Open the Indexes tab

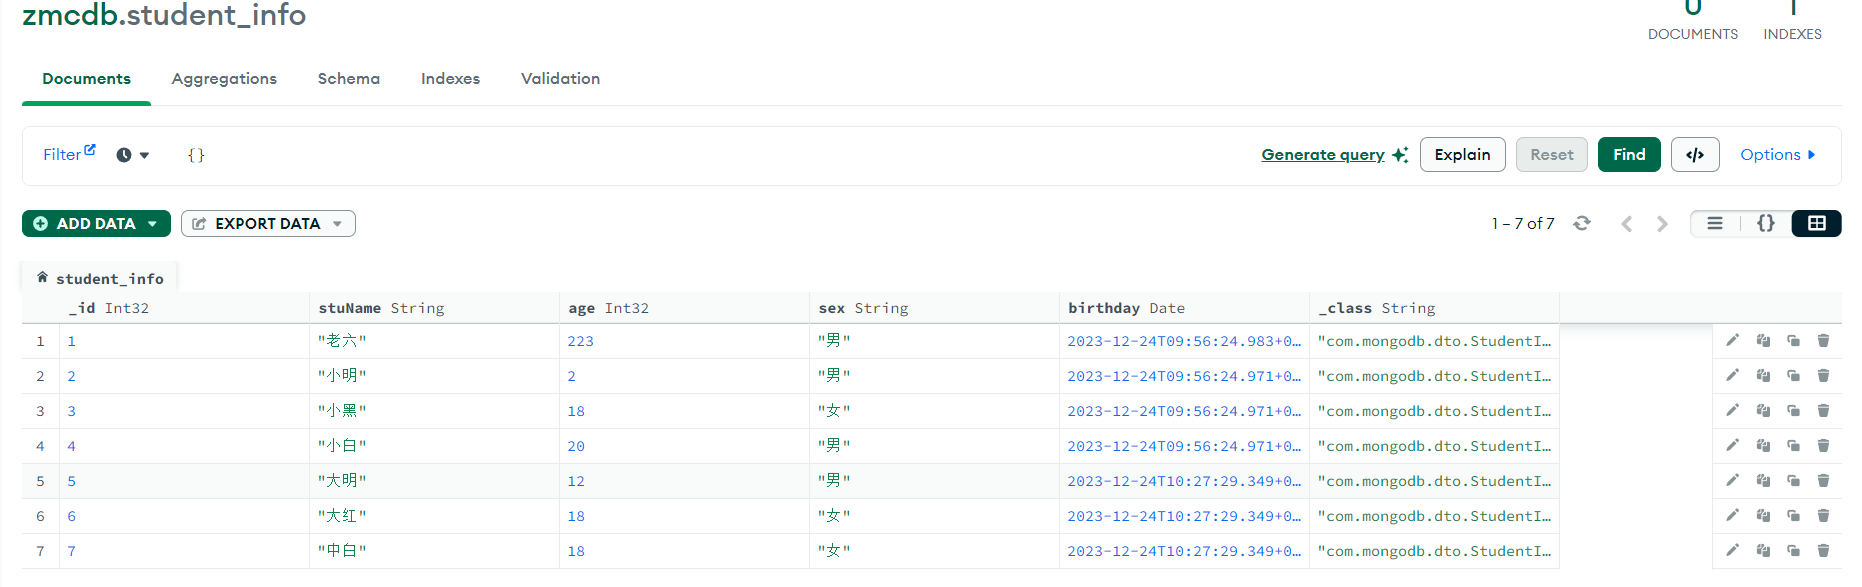(450, 79)
